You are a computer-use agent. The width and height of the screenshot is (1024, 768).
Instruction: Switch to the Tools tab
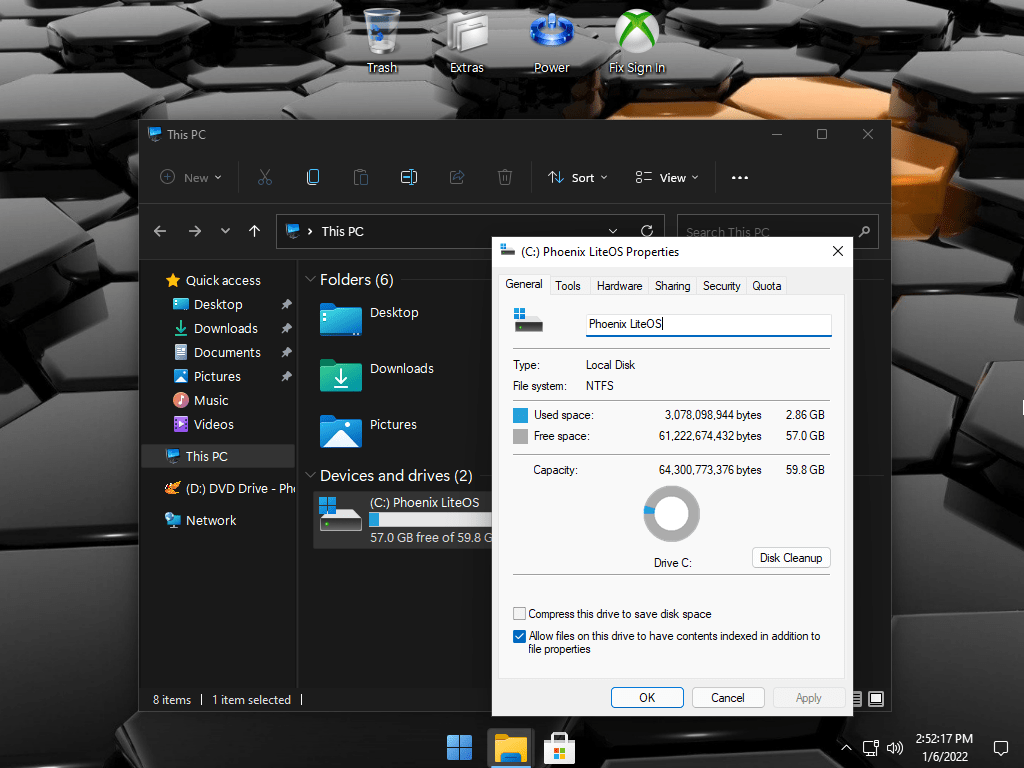click(568, 285)
